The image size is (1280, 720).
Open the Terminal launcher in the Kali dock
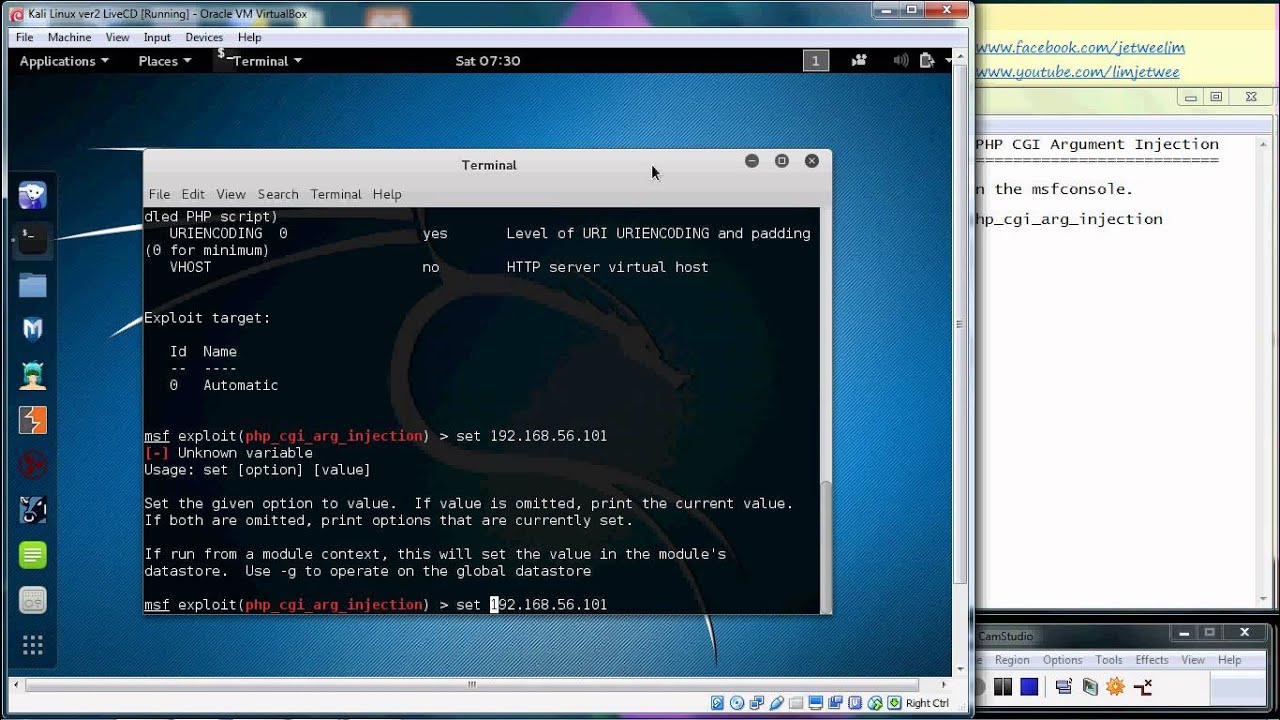click(x=32, y=240)
